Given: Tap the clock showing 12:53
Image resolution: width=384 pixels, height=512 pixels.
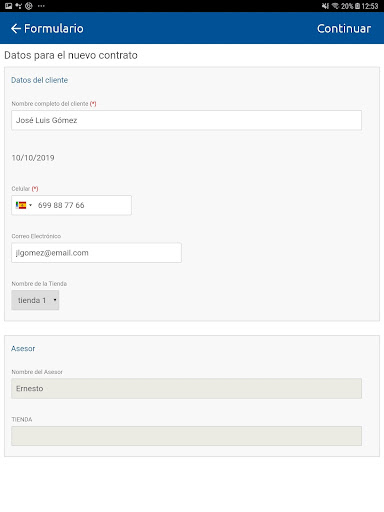Looking at the screenshot, I should click(370, 6).
